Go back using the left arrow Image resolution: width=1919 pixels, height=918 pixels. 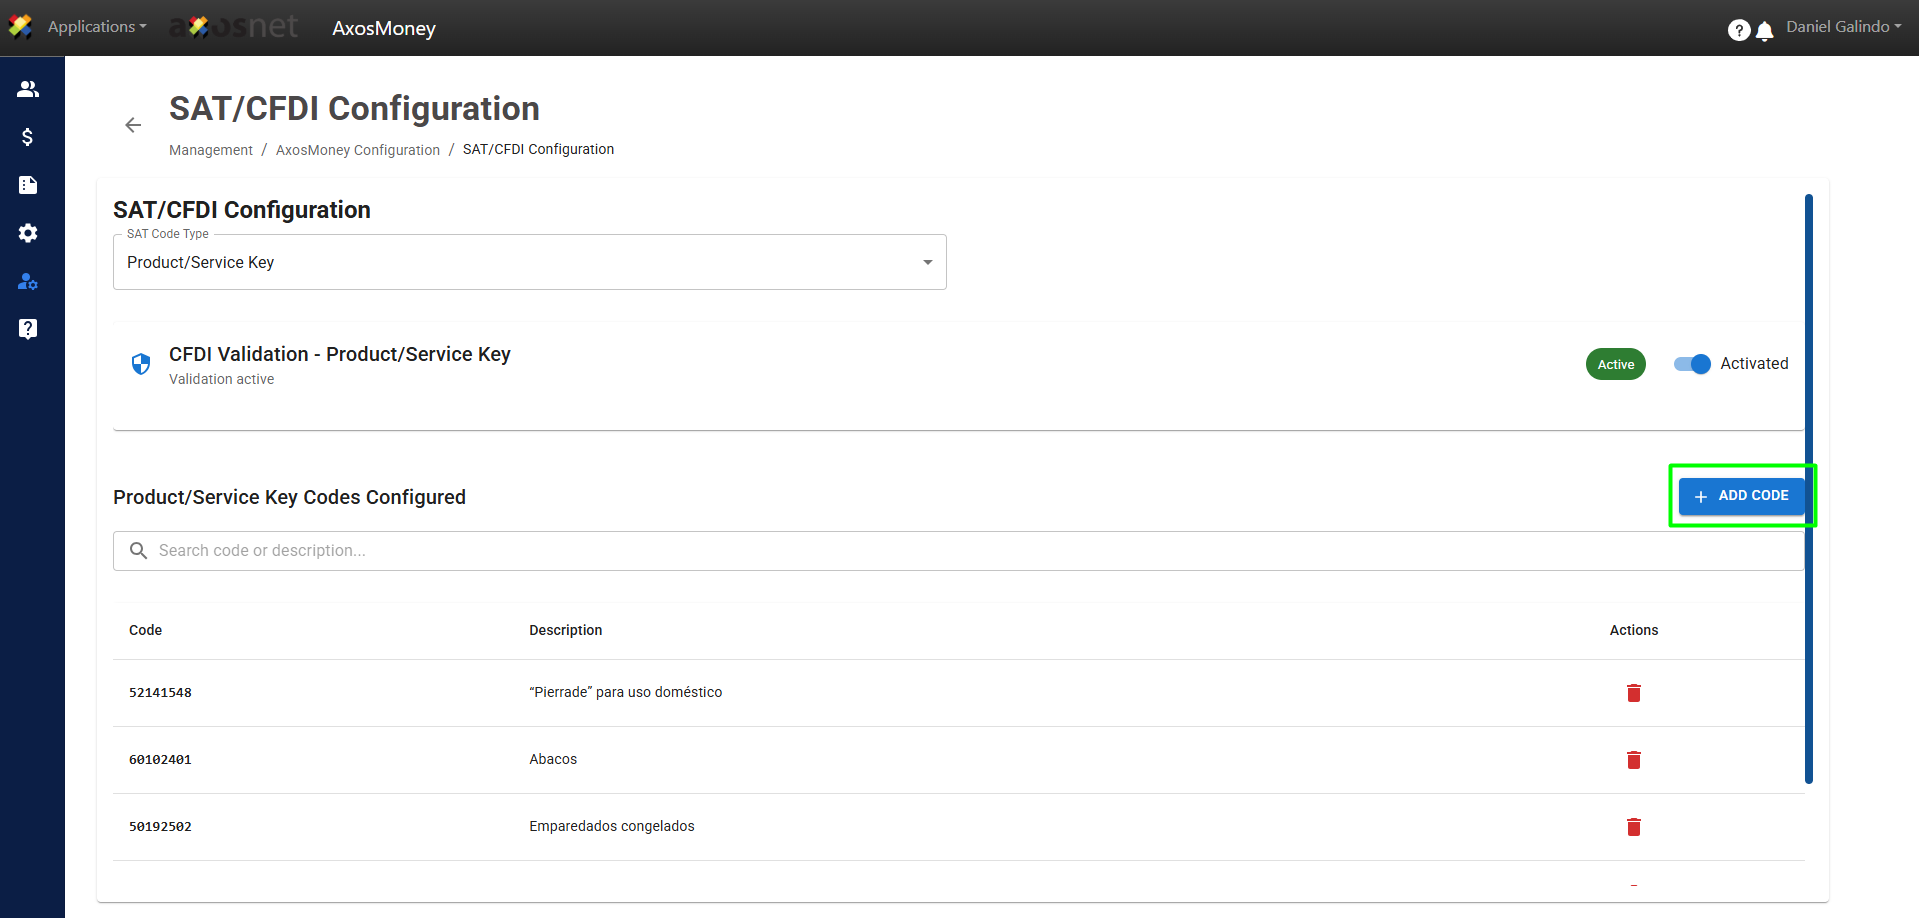[133, 125]
